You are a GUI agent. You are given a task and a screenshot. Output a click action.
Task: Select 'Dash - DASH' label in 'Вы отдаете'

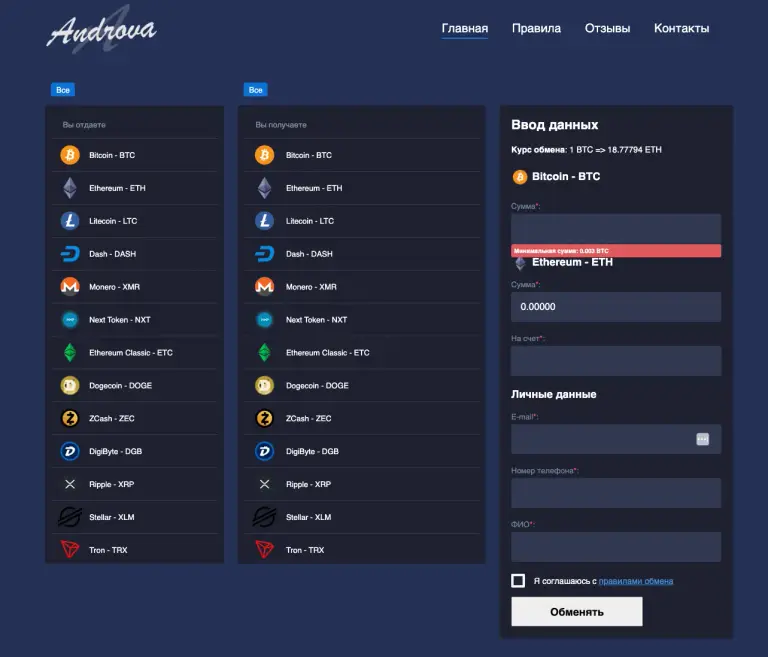click(x=113, y=254)
